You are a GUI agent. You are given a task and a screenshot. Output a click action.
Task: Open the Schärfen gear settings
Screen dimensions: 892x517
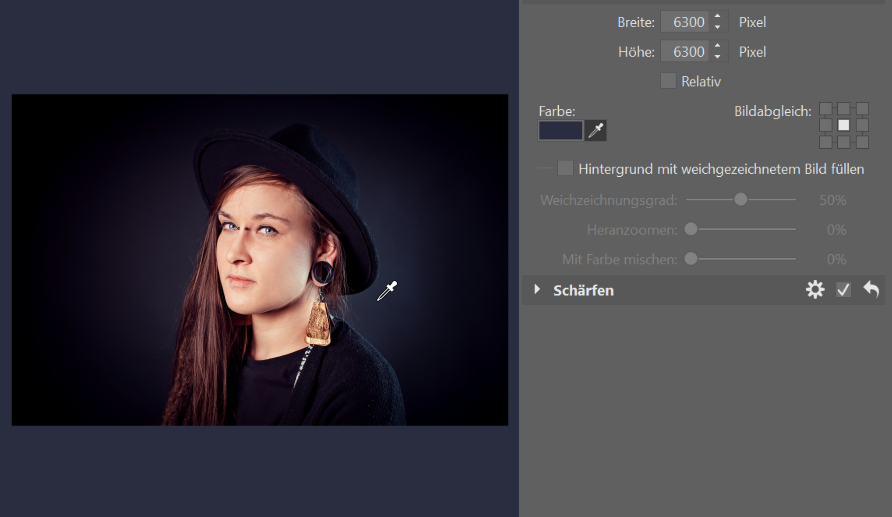[815, 290]
